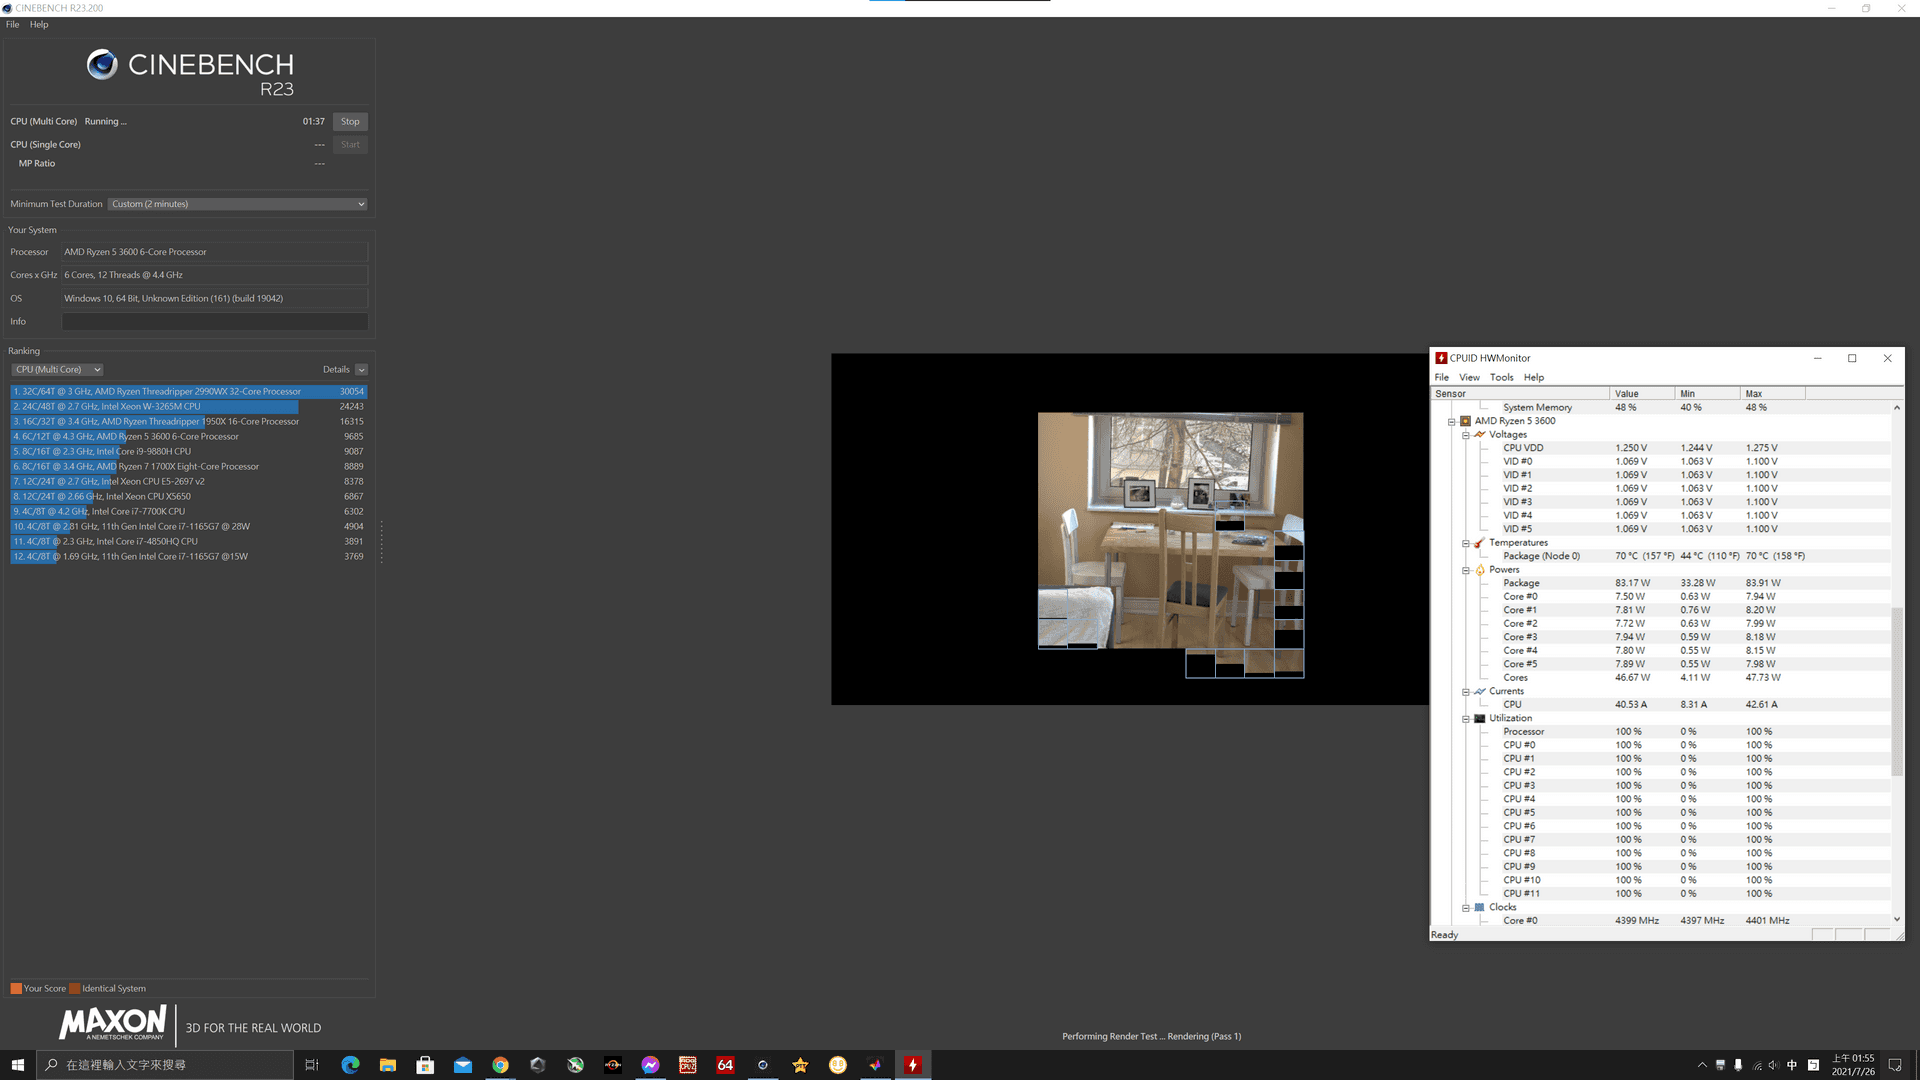Viewport: 1920px width, 1080px height.
Task: Open the HWMonitor Tools menu
Action: coord(1501,377)
